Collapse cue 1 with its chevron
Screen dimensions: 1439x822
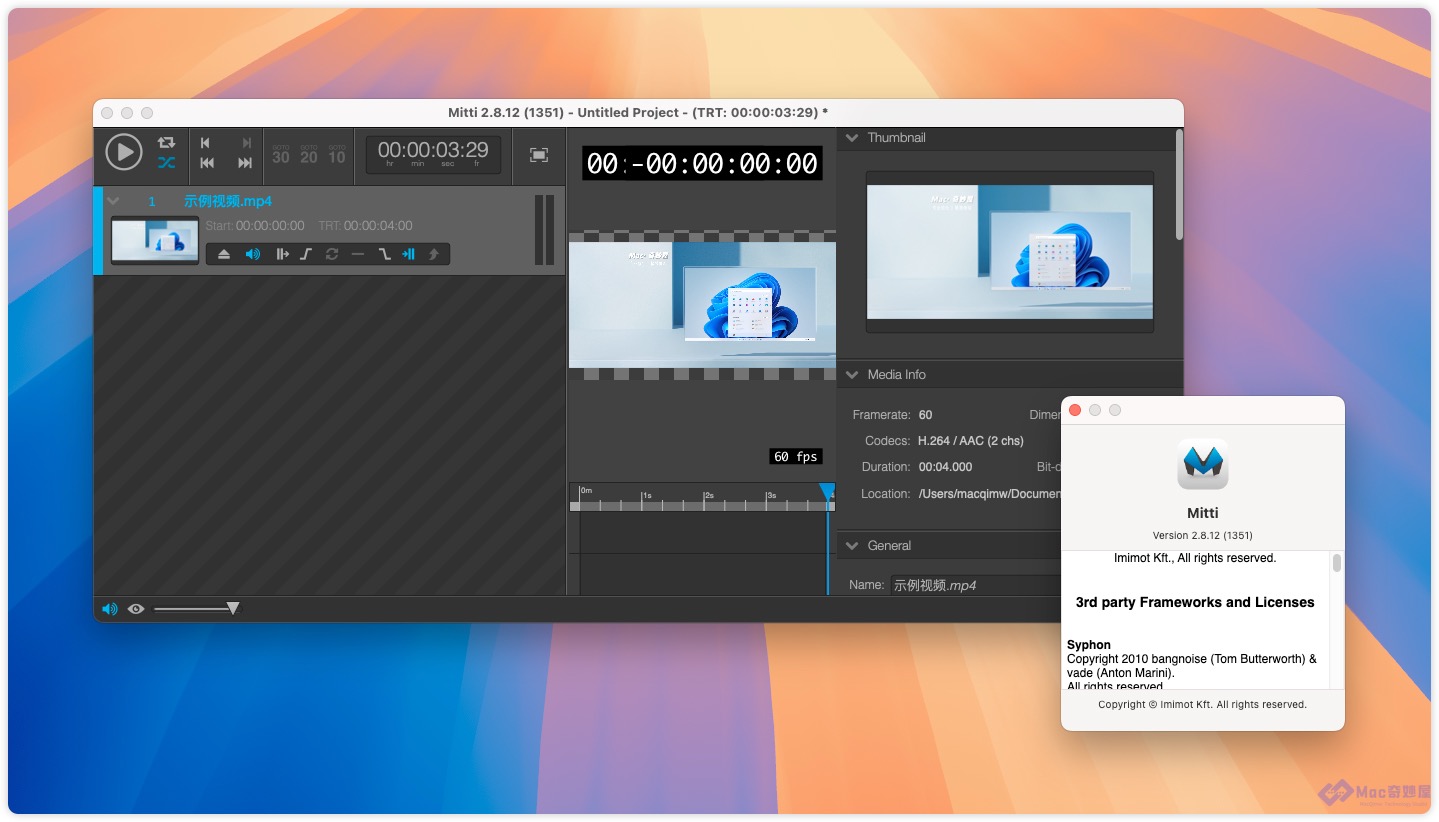[x=113, y=201]
